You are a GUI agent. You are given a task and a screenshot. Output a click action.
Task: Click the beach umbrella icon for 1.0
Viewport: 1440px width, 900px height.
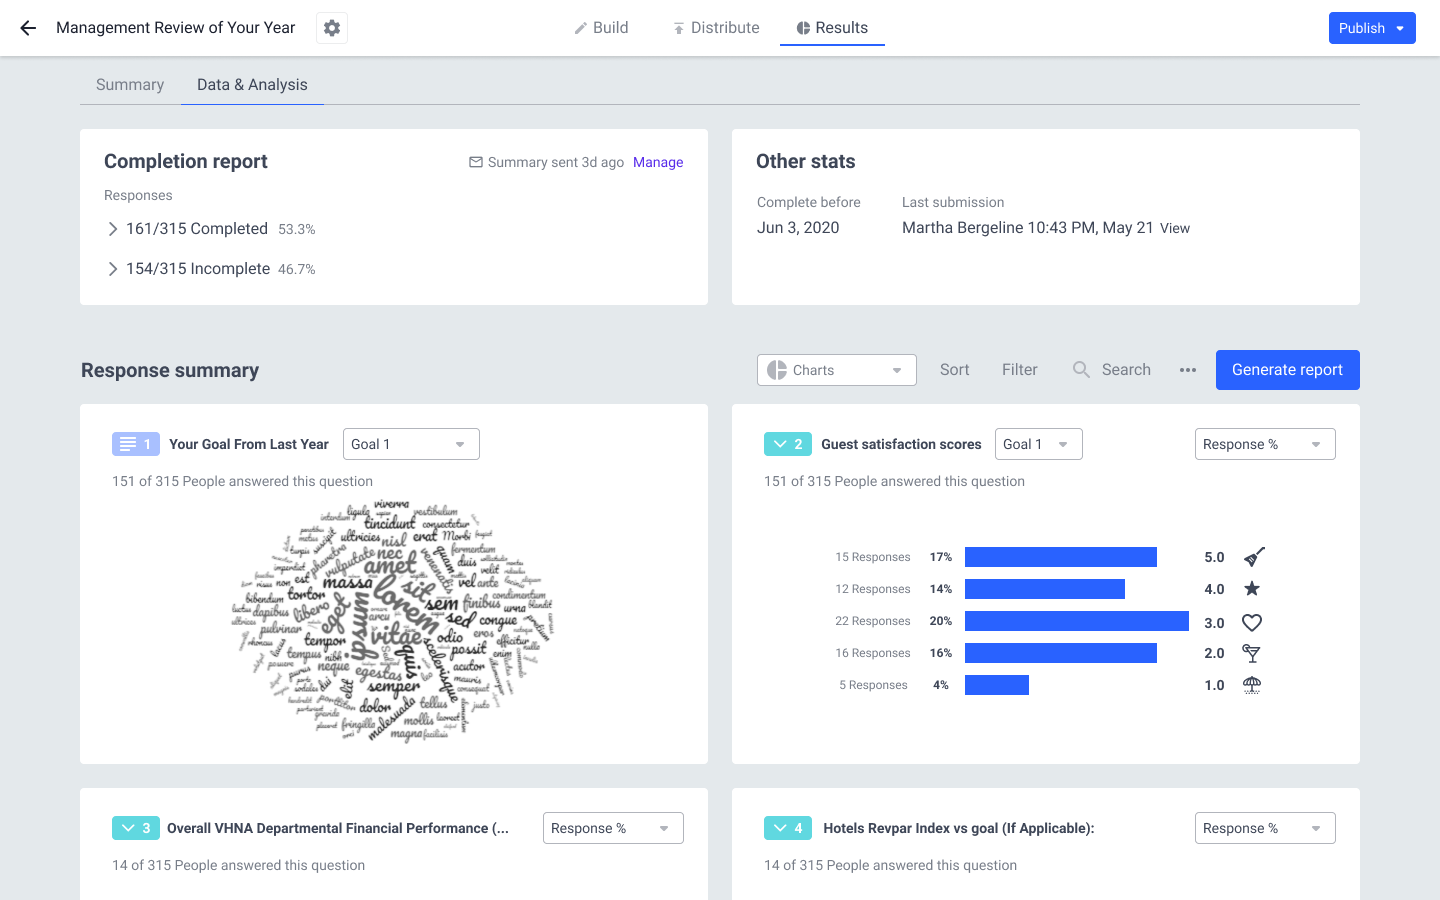pyautogui.click(x=1252, y=685)
